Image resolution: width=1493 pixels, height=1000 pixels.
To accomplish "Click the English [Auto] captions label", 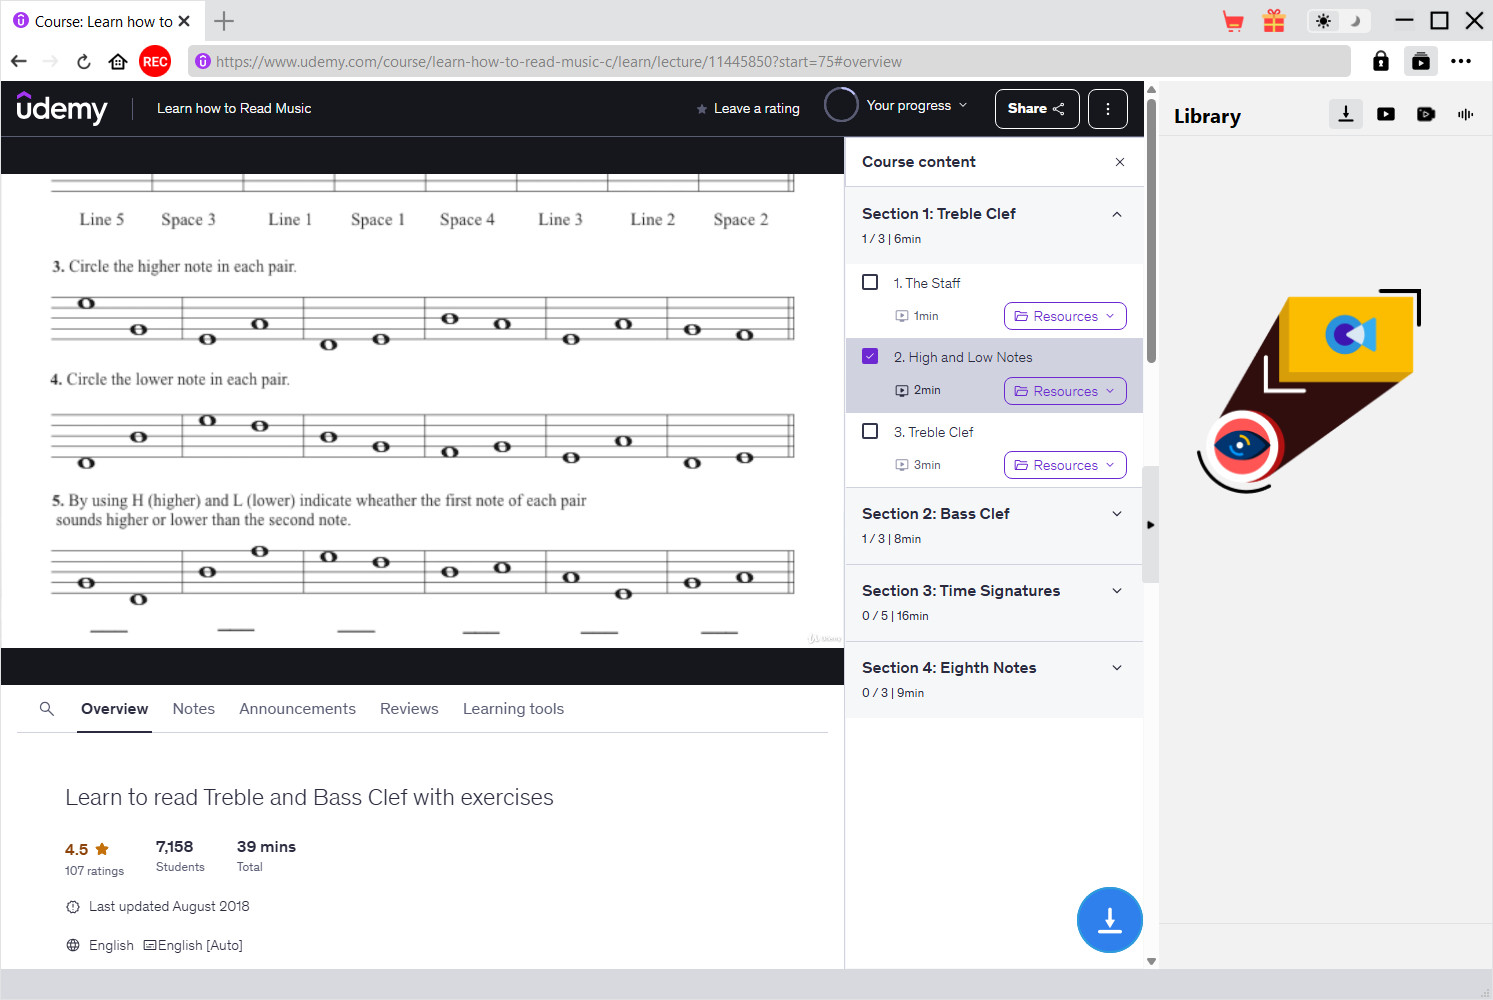I will click(x=193, y=945).
